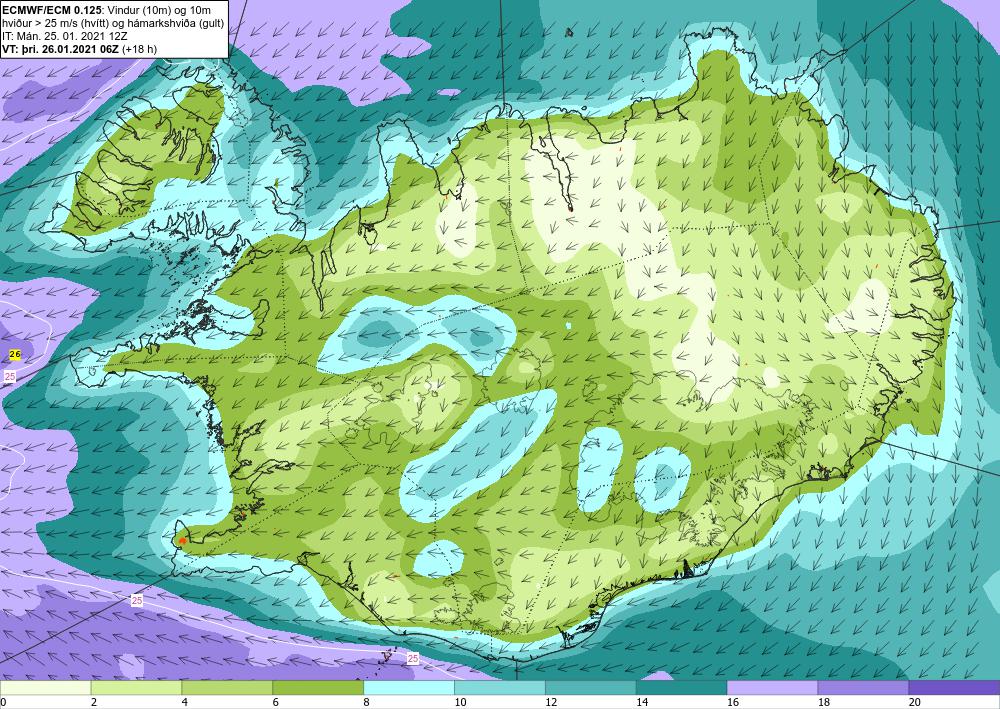Image resolution: width=1000 pixels, height=709 pixels.
Task: Click the legend scale value 8
Action: pos(367,703)
